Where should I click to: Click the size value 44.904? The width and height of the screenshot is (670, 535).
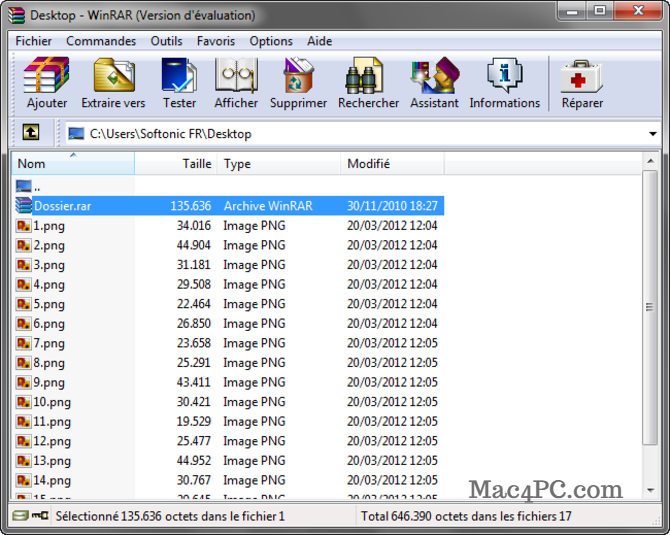tap(194, 245)
